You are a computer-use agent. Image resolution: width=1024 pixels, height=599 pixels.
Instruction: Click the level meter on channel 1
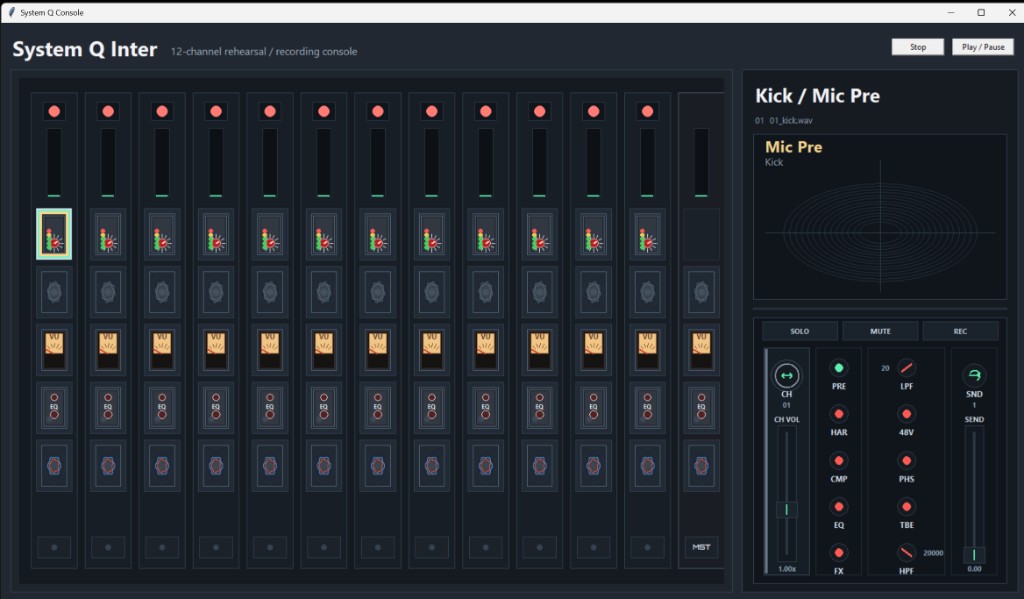54,163
